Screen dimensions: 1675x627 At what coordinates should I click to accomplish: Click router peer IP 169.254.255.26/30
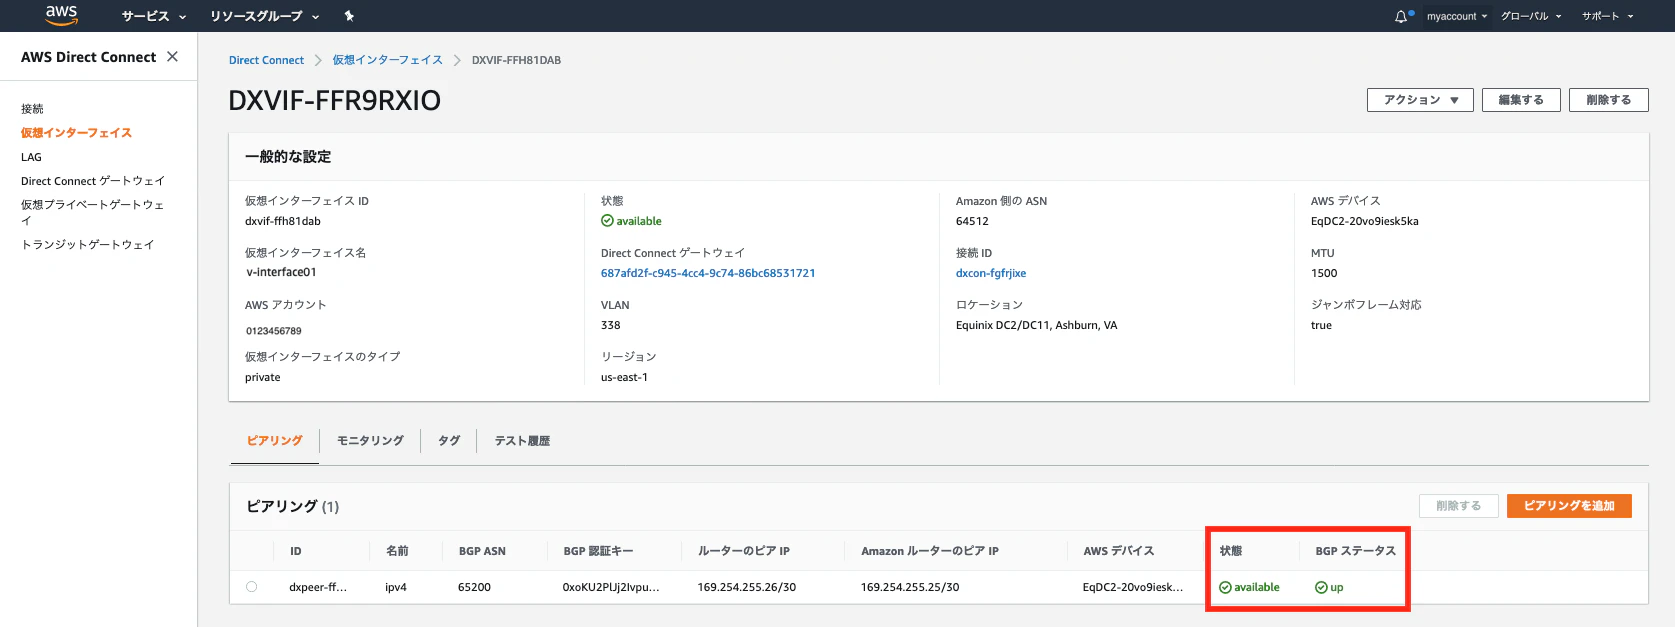[747, 587]
